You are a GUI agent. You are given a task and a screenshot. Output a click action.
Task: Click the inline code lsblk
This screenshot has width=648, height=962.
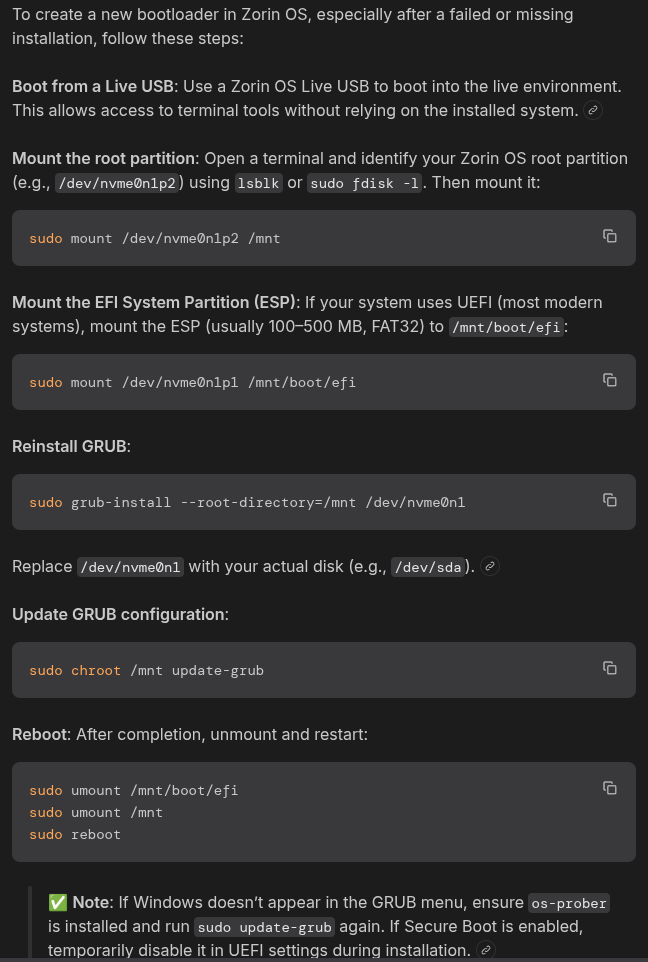[259, 183]
